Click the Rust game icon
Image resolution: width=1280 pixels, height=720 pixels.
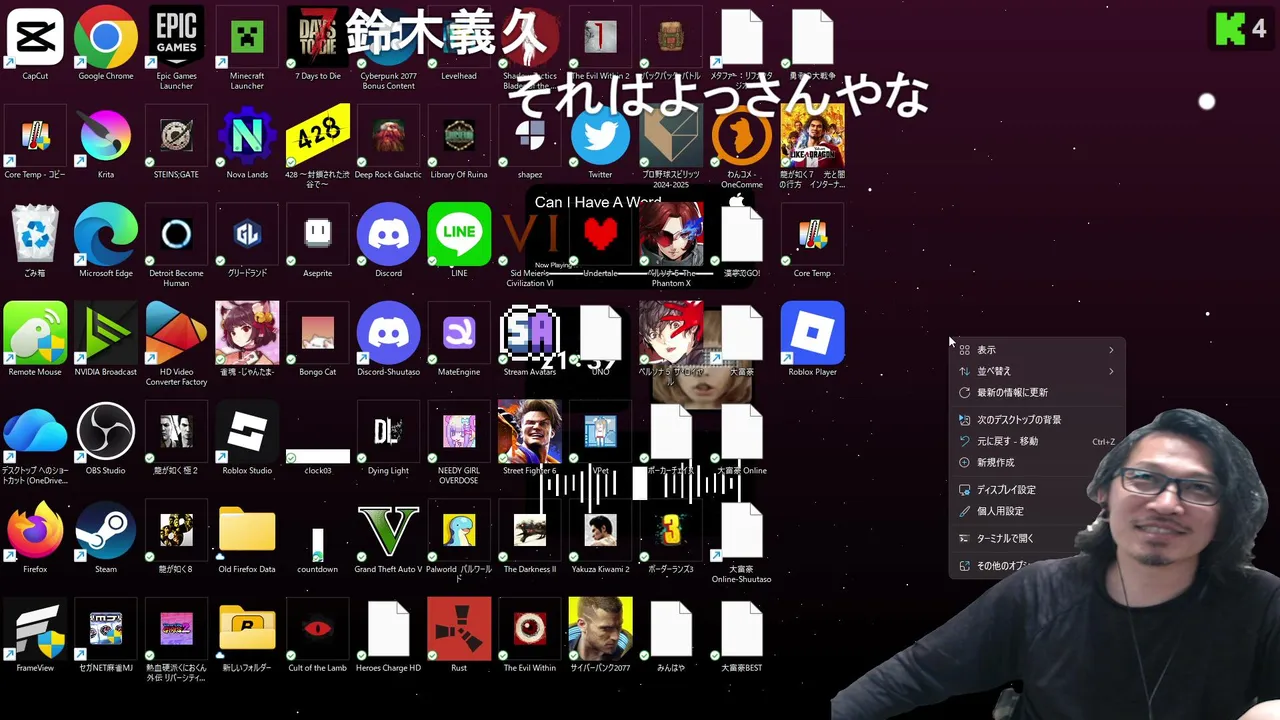(x=459, y=630)
